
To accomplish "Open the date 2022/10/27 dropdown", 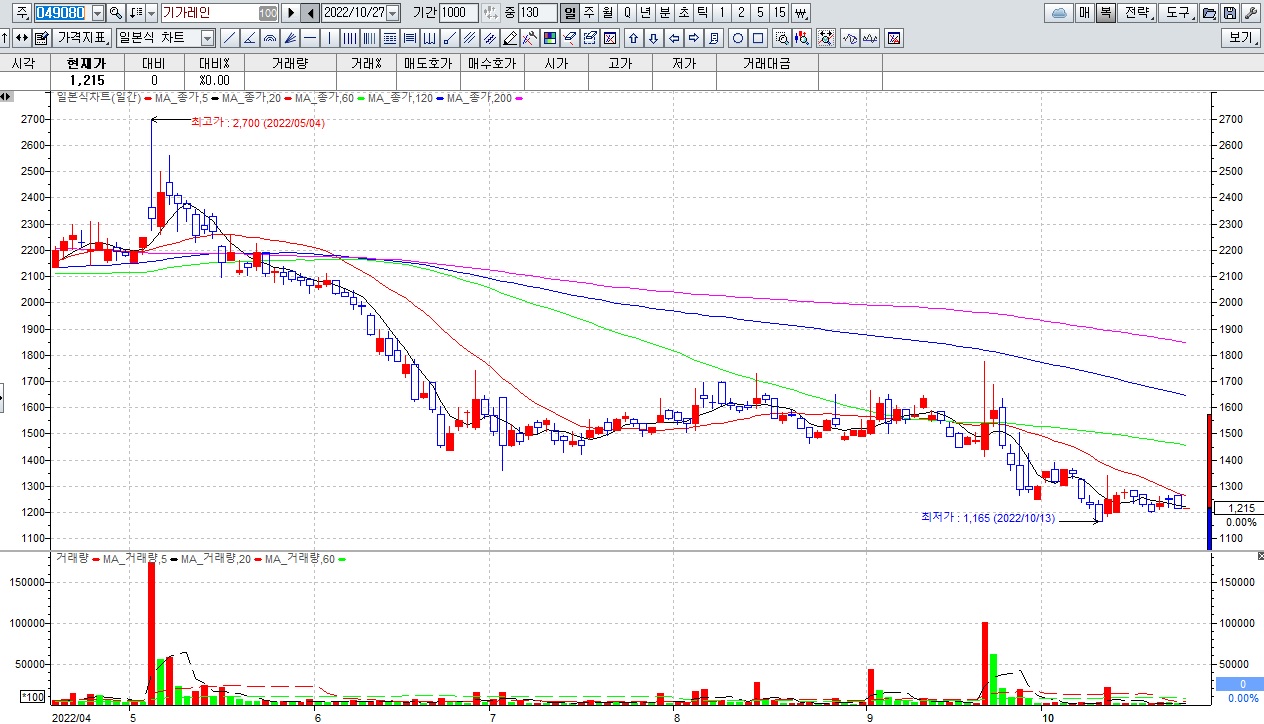I will tap(392, 13).
